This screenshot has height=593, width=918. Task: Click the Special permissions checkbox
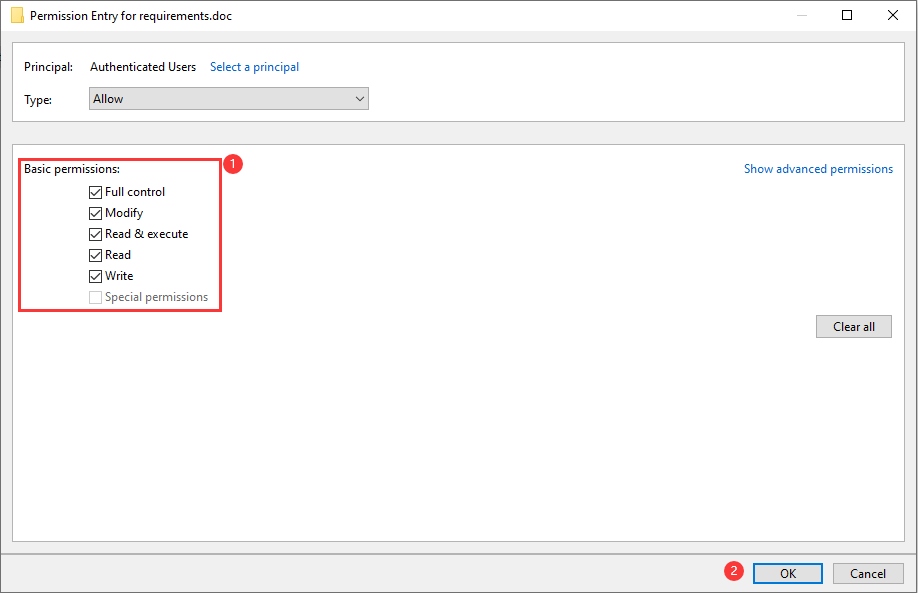click(95, 297)
